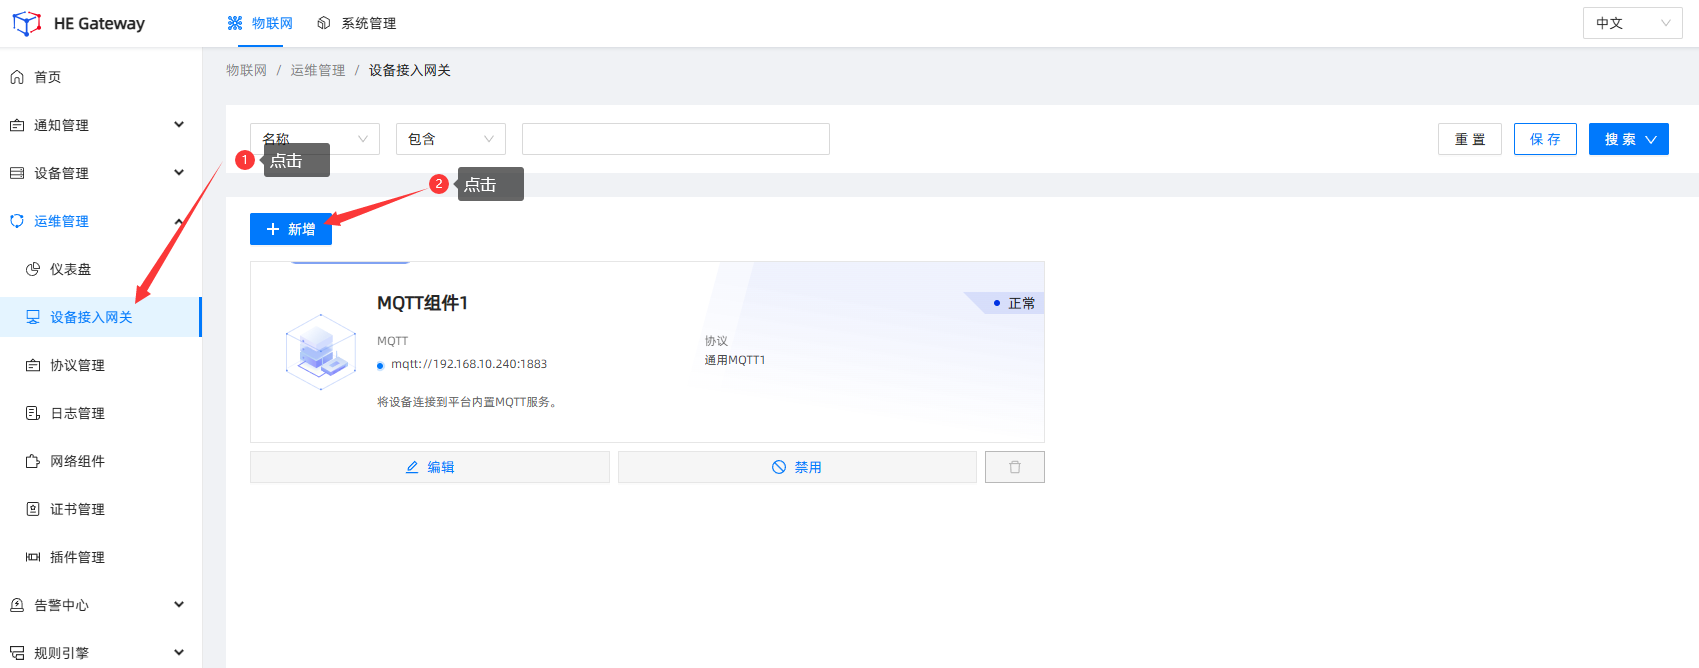The height and width of the screenshot is (668, 1699).
Task: Click the 搜索 button label
Action: (x=1620, y=139)
